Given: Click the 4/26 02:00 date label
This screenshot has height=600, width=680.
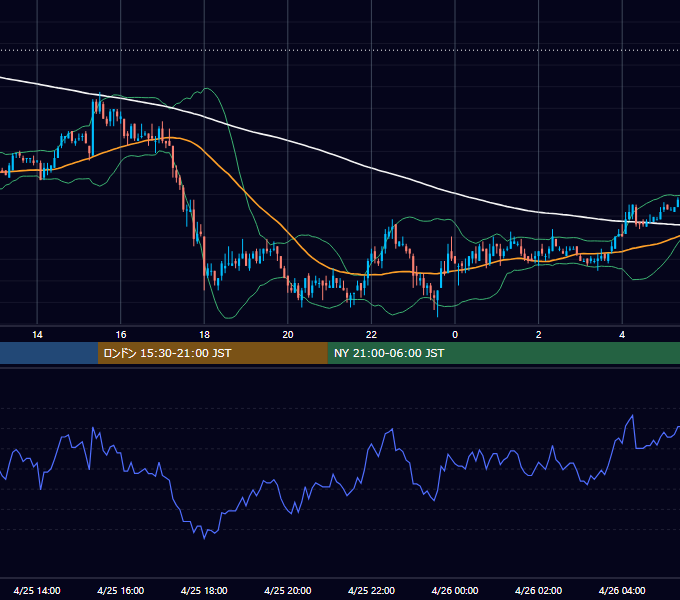Looking at the screenshot, I should (x=538, y=590).
